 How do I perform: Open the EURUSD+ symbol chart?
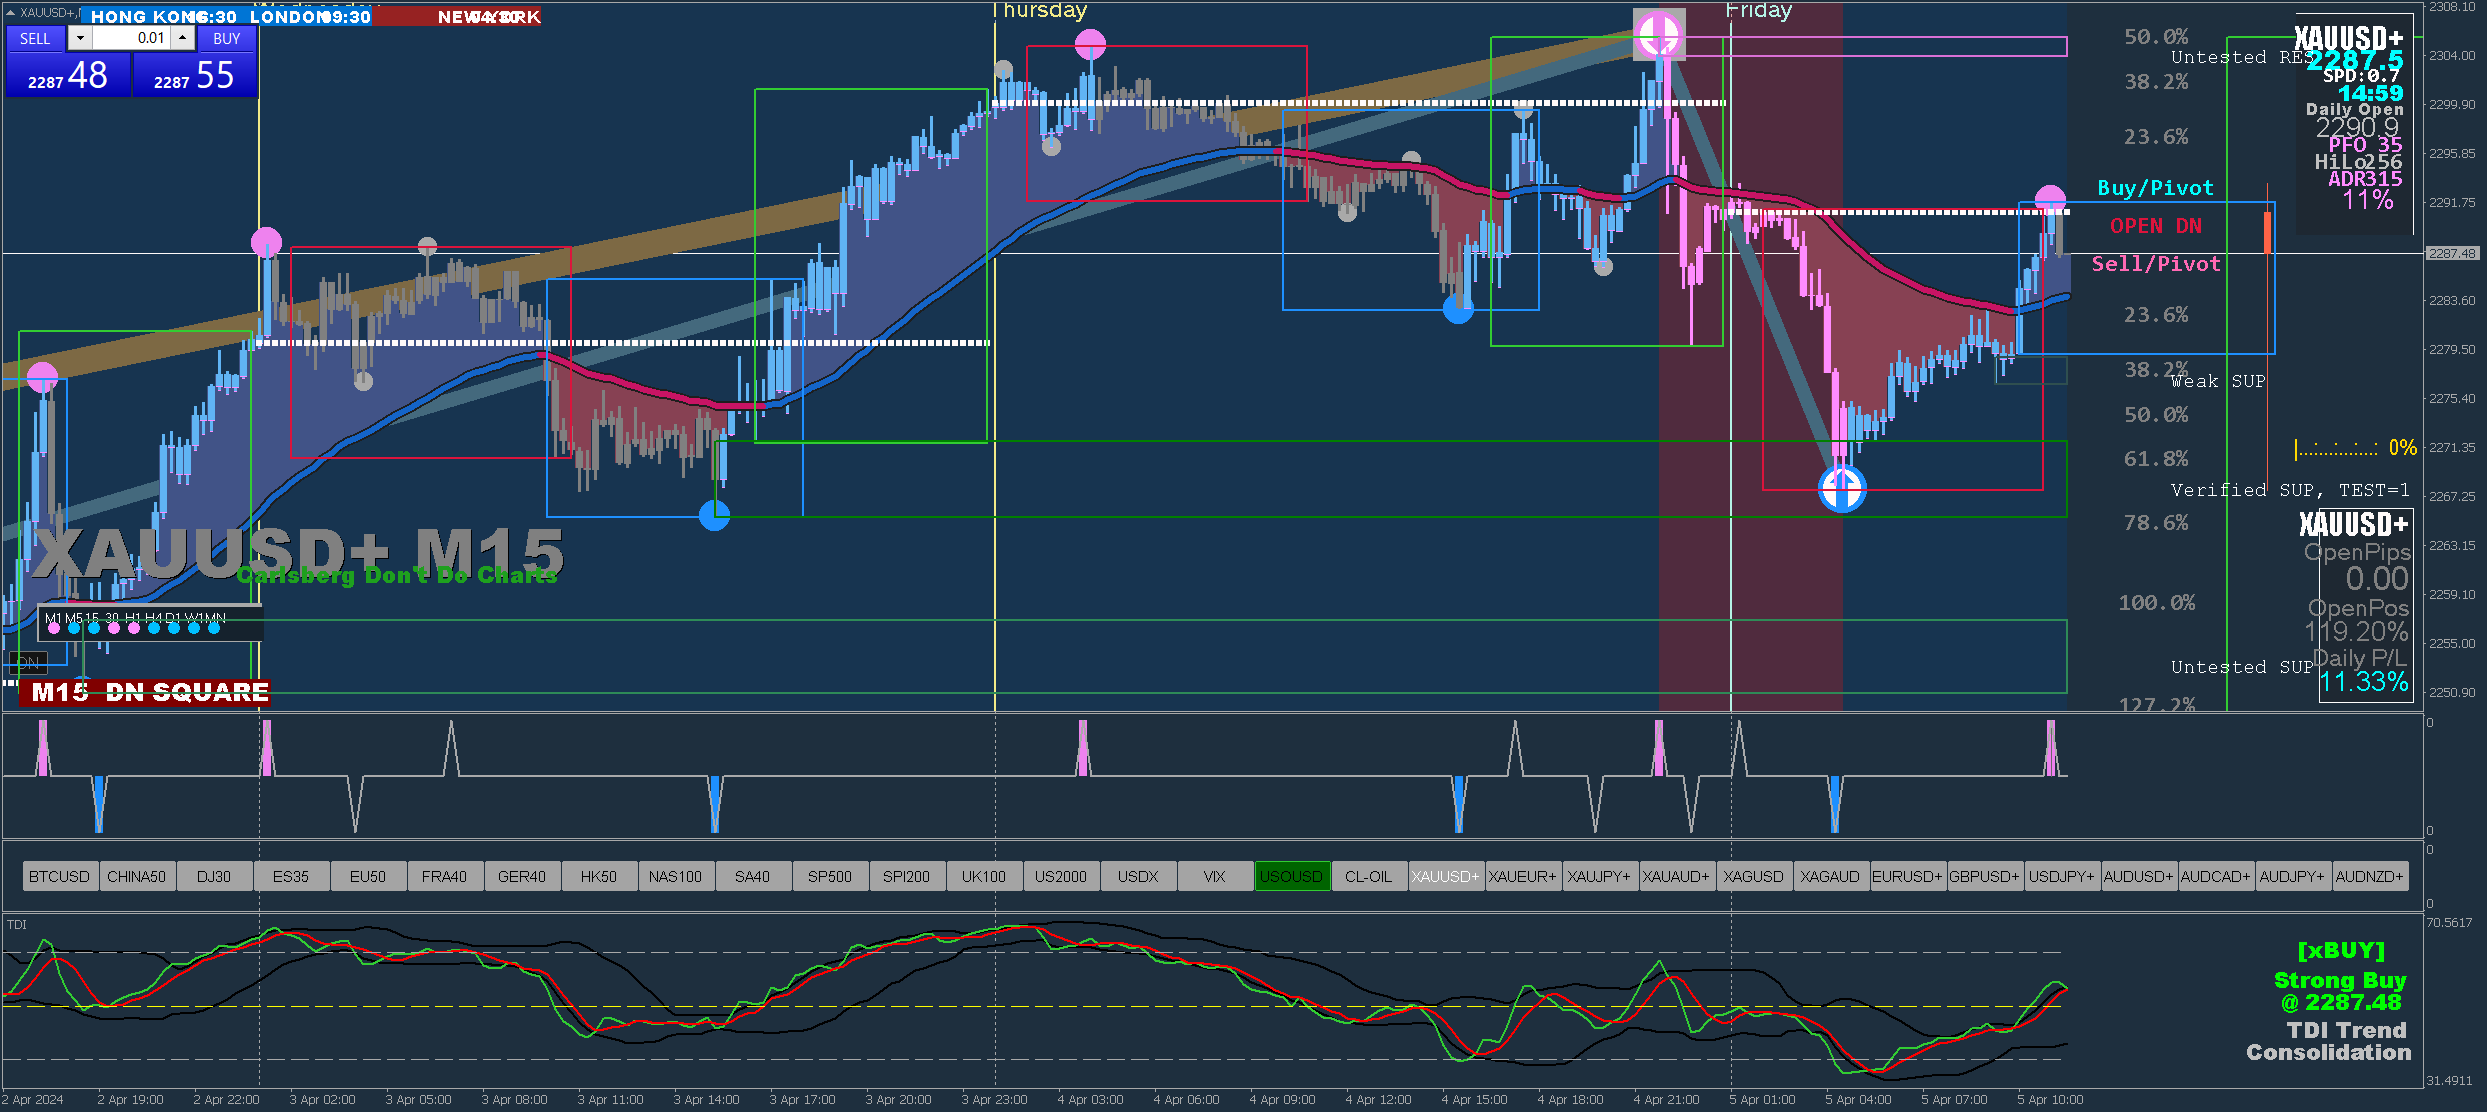coord(1907,877)
